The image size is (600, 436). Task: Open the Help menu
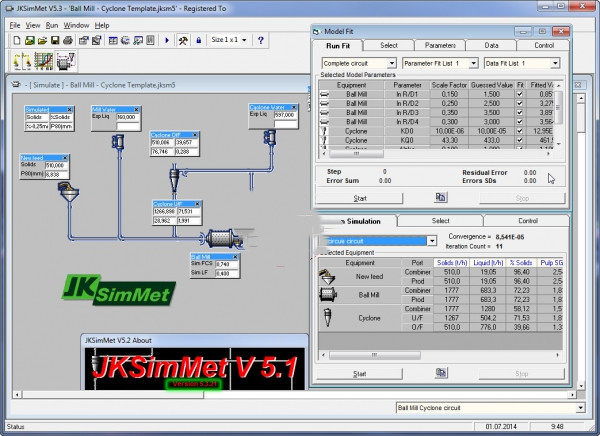tap(102, 25)
